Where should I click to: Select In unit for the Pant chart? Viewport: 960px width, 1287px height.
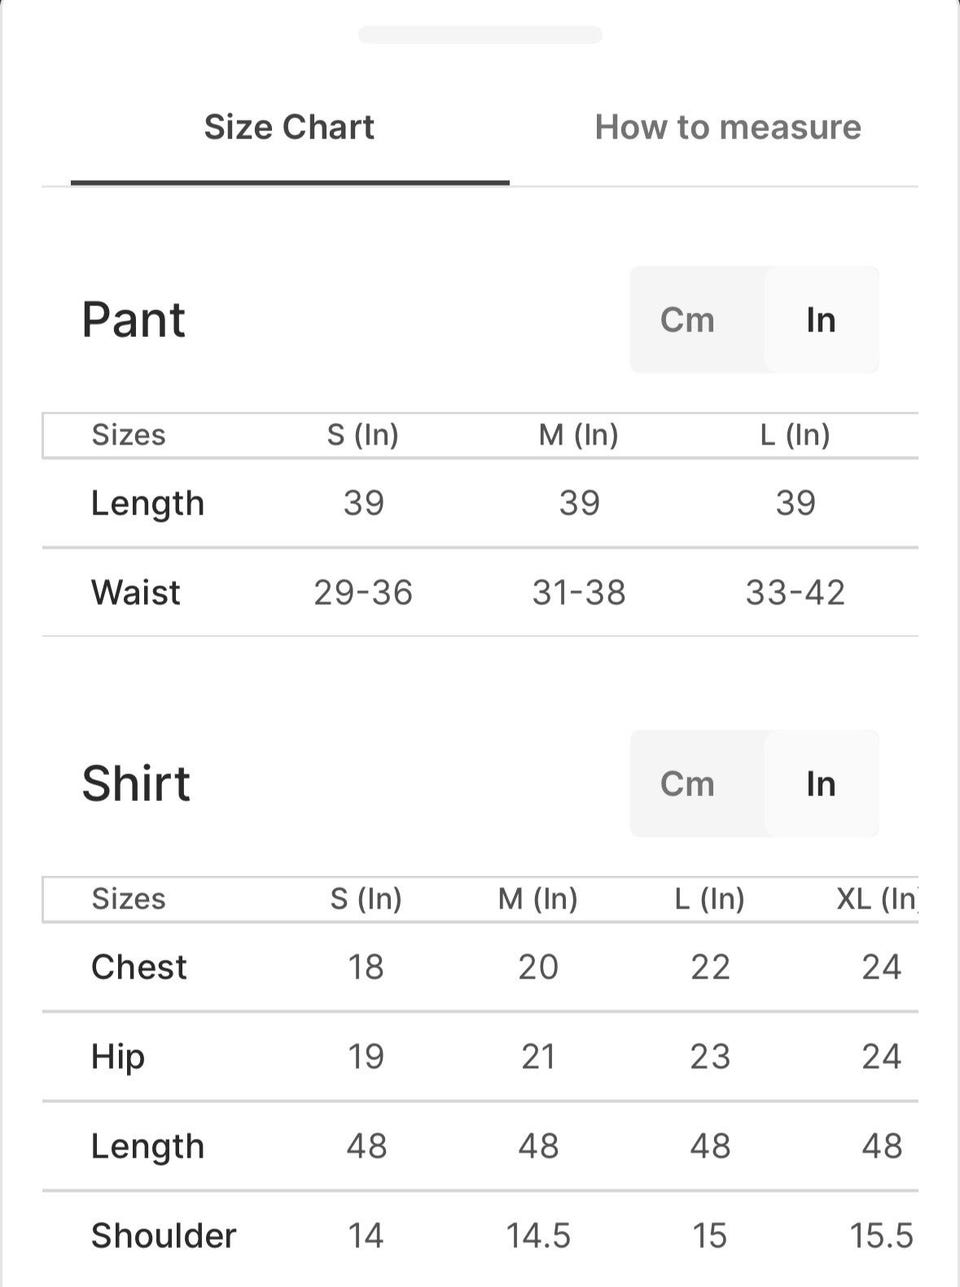(820, 320)
